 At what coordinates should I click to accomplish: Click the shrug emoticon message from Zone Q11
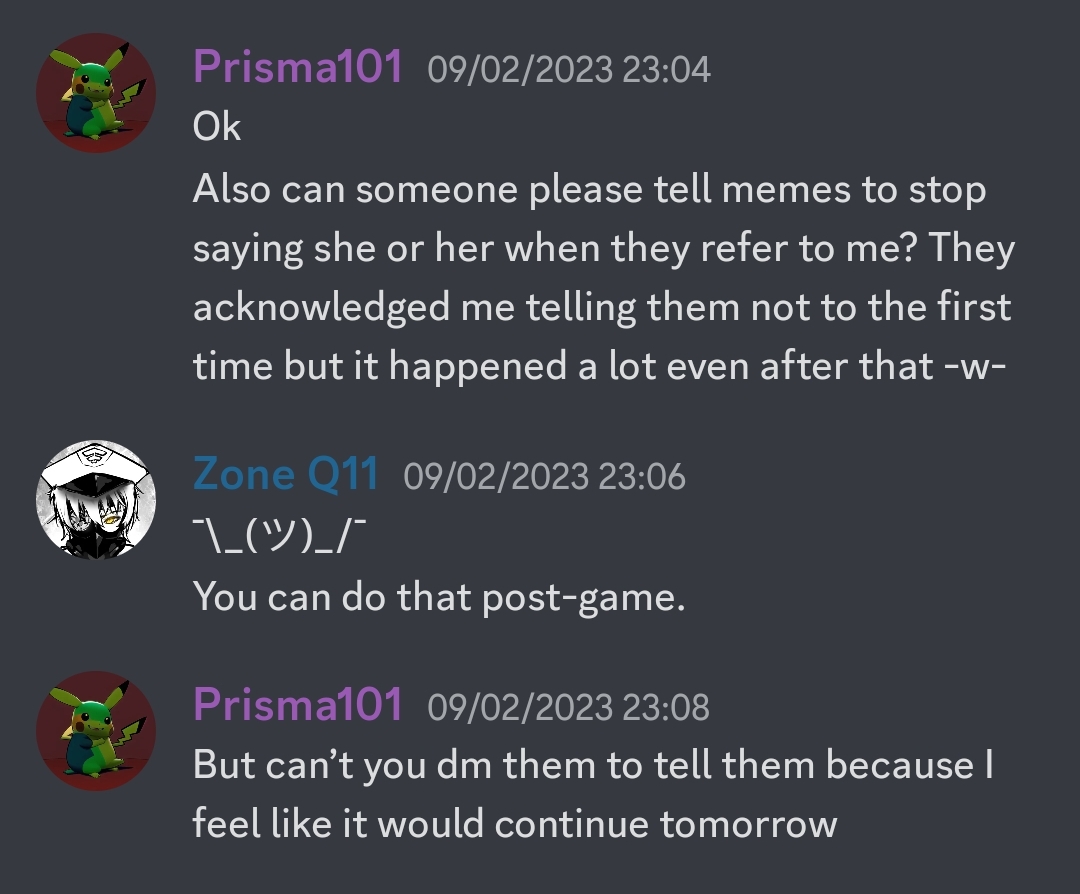tap(279, 535)
